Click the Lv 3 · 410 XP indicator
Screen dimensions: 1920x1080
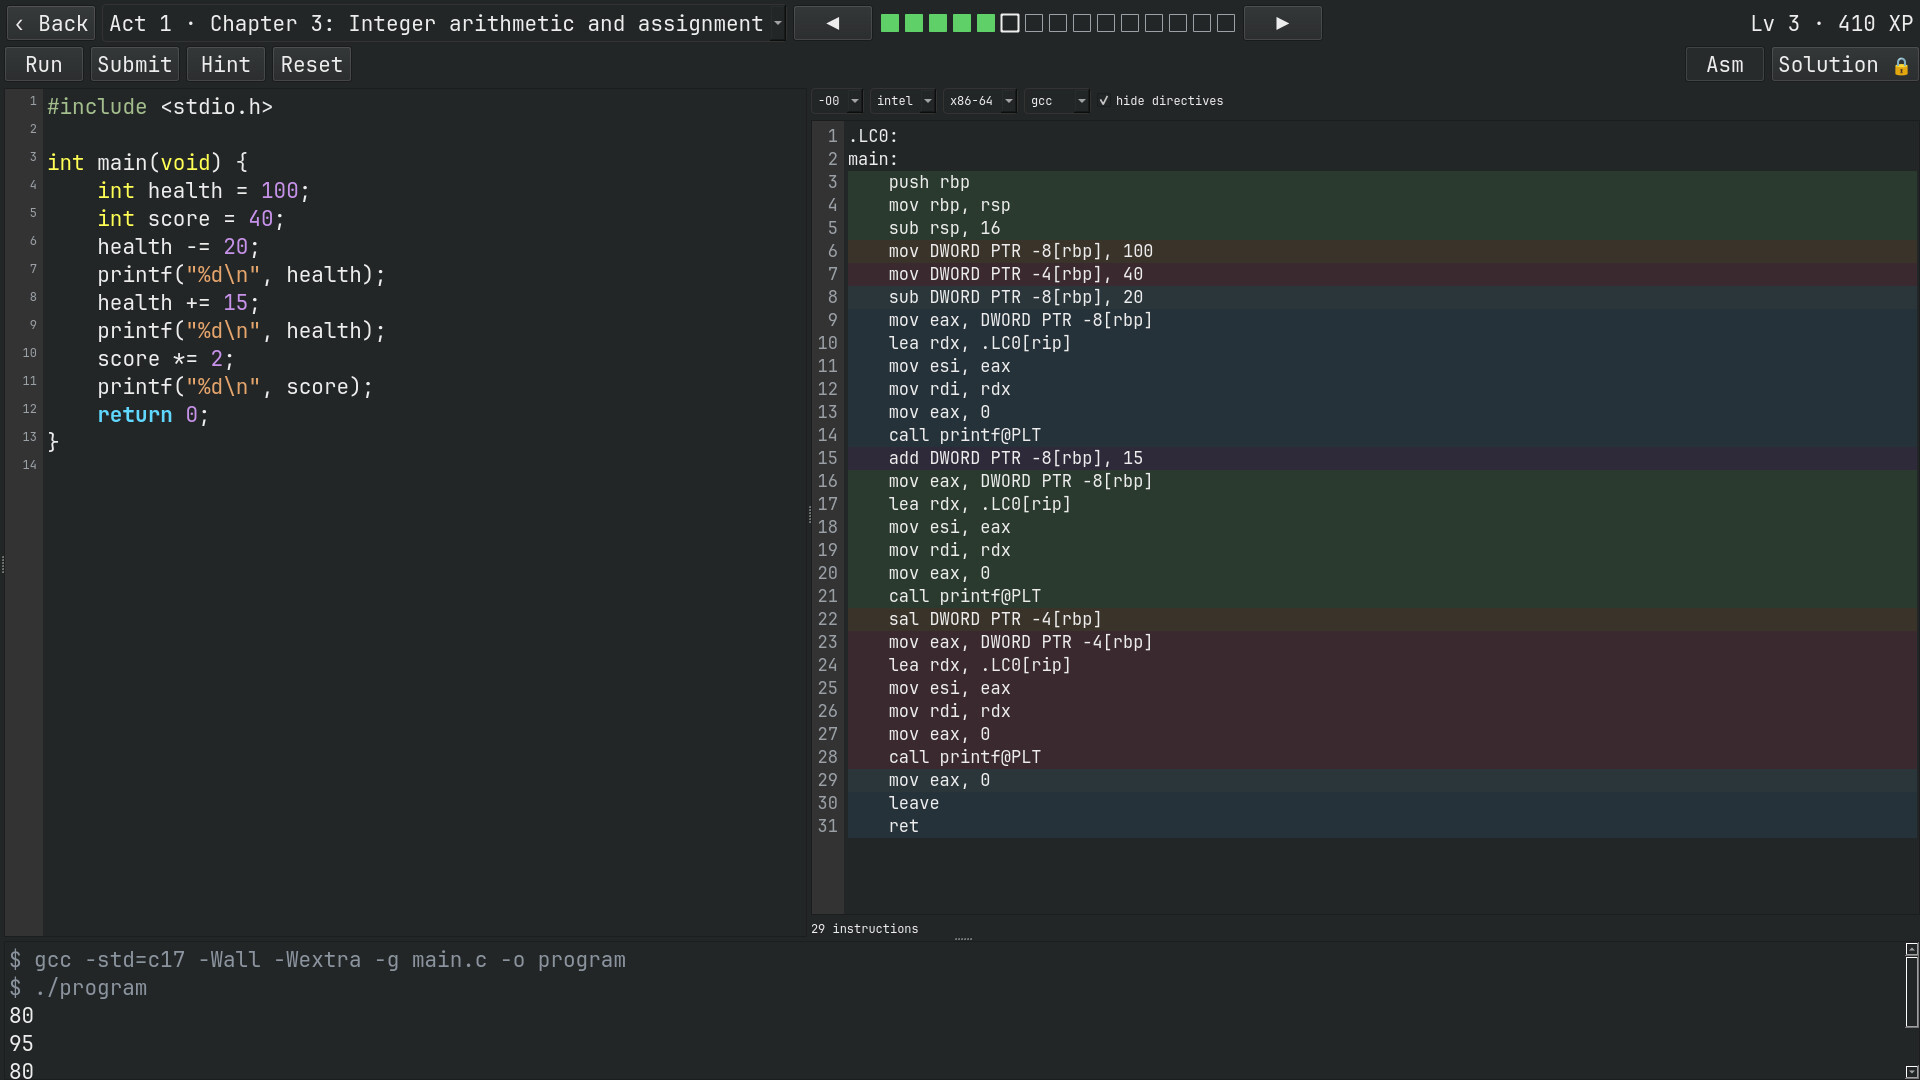pos(1831,23)
